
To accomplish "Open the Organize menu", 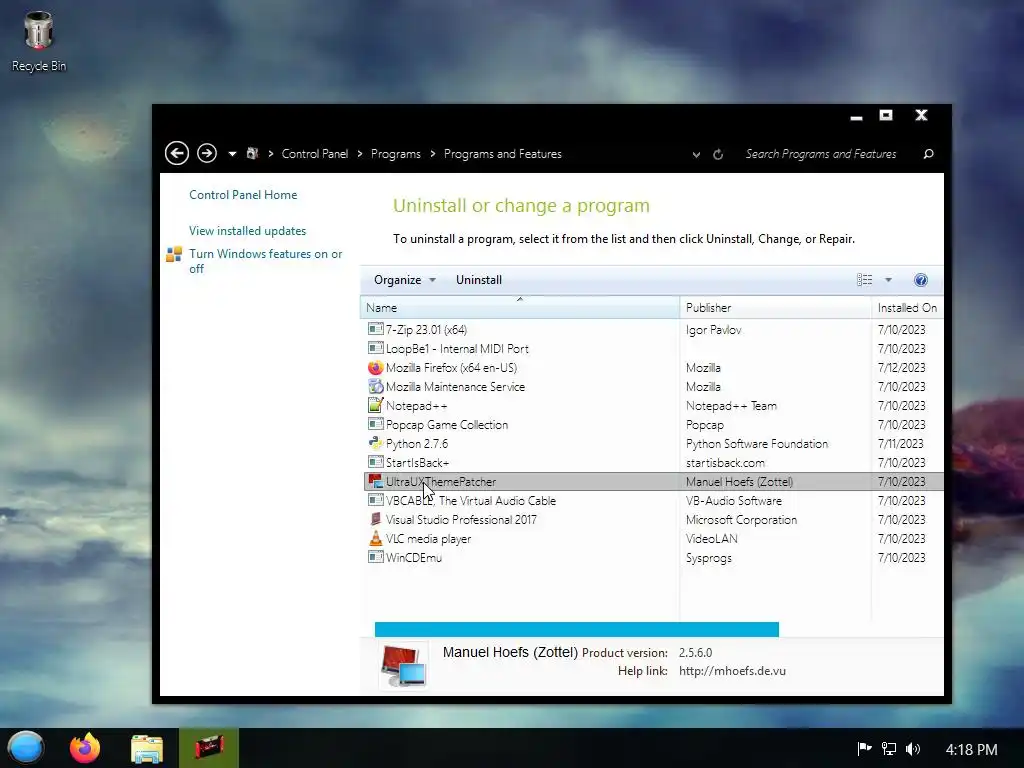I will point(404,280).
